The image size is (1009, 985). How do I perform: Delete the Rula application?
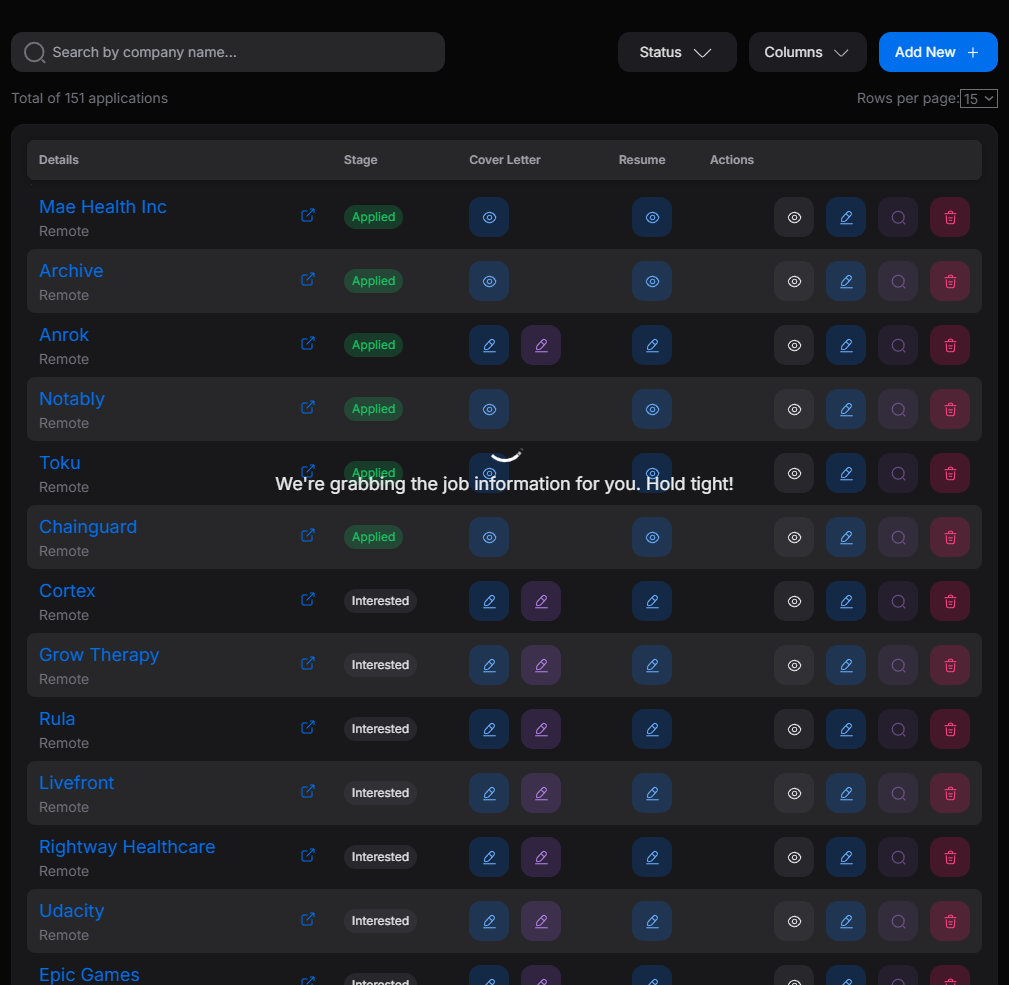click(x=950, y=729)
